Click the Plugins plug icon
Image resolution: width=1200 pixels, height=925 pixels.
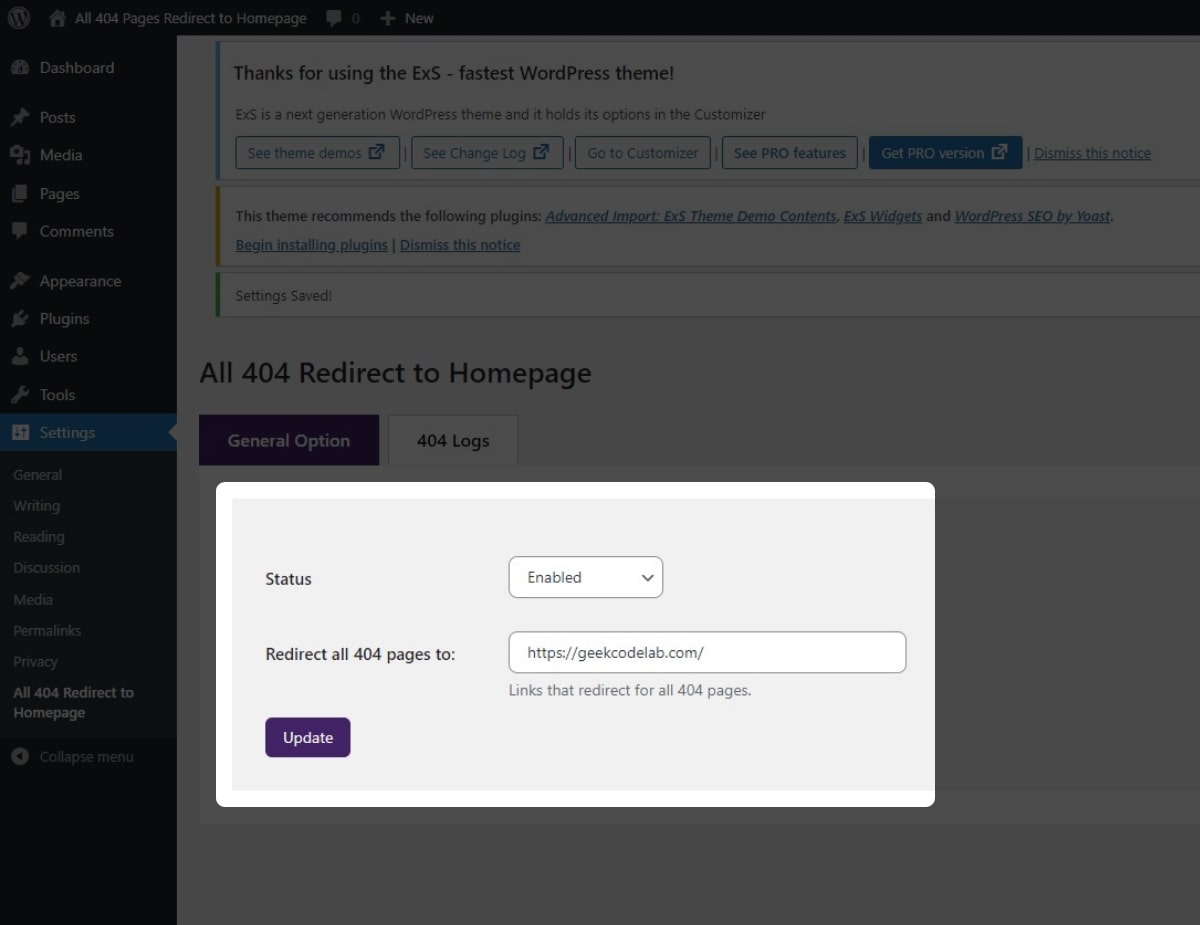(x=20, y=319)
